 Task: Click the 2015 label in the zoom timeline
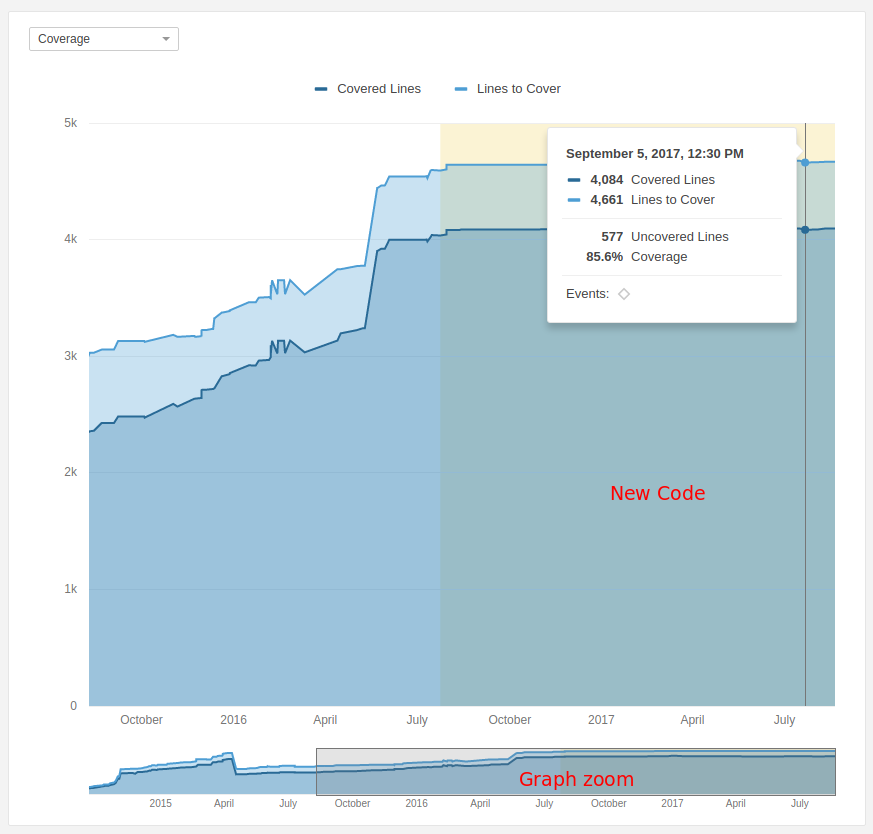click(x=161, y=803)
